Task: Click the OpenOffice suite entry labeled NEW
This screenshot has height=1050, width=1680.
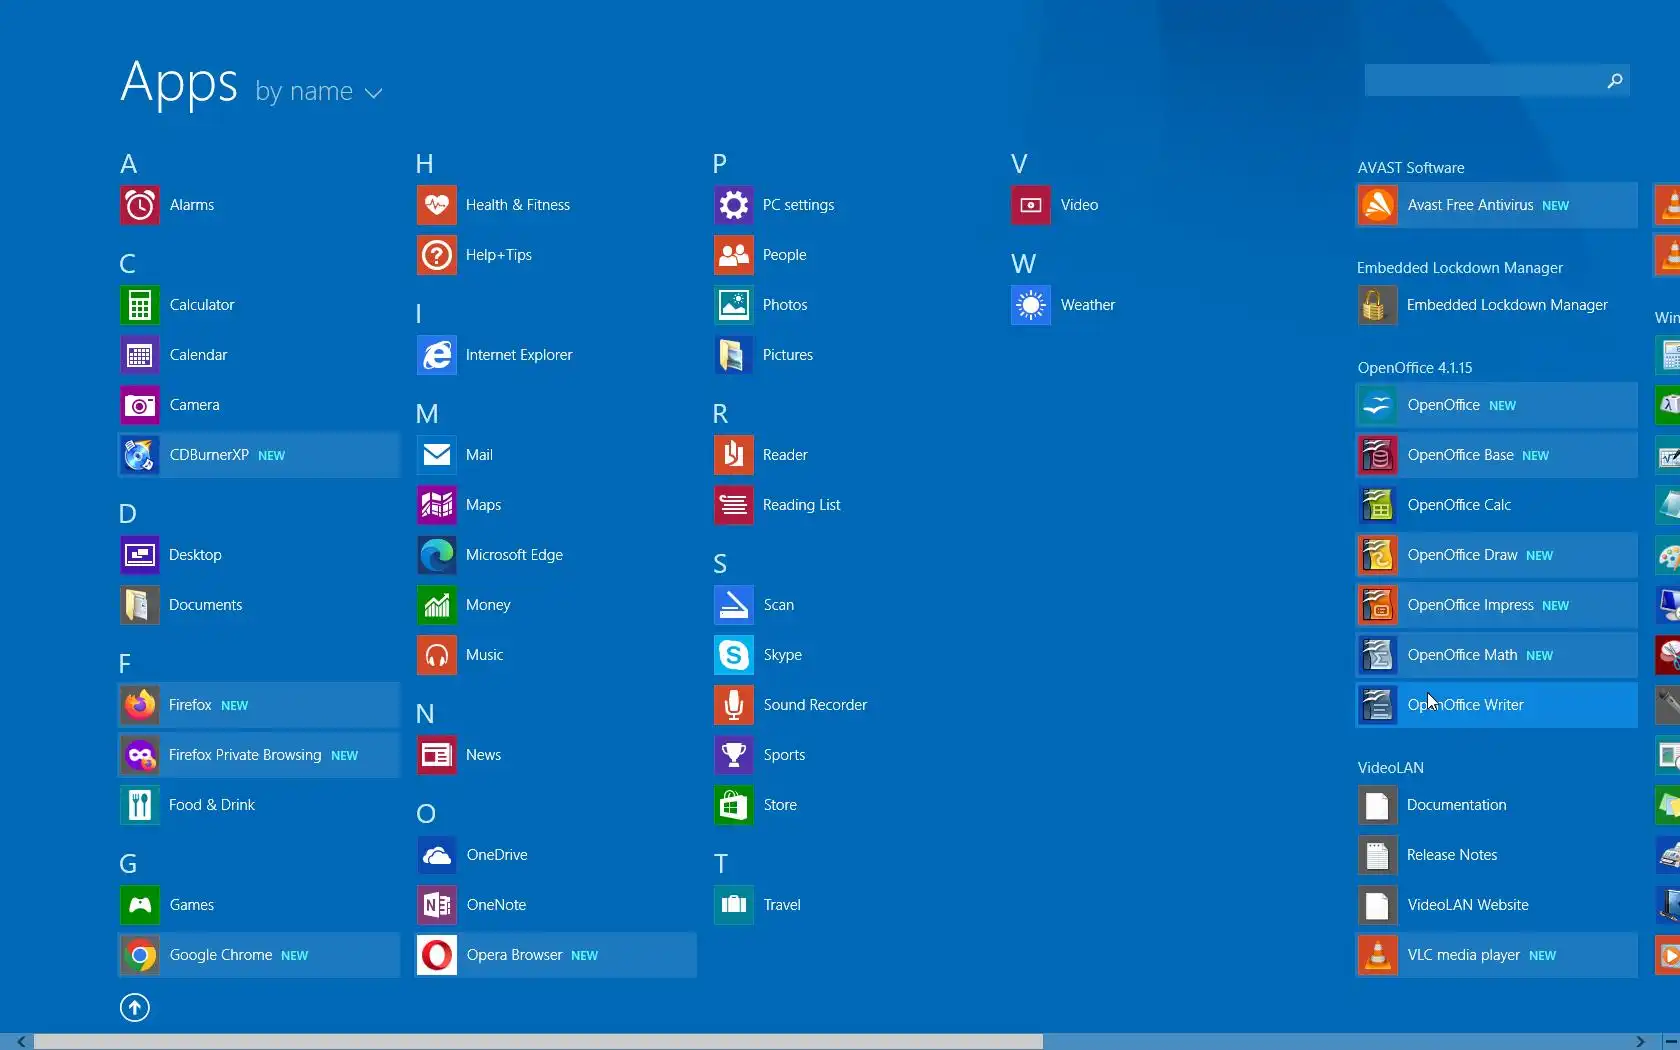Action: [x=1497, y=405]
